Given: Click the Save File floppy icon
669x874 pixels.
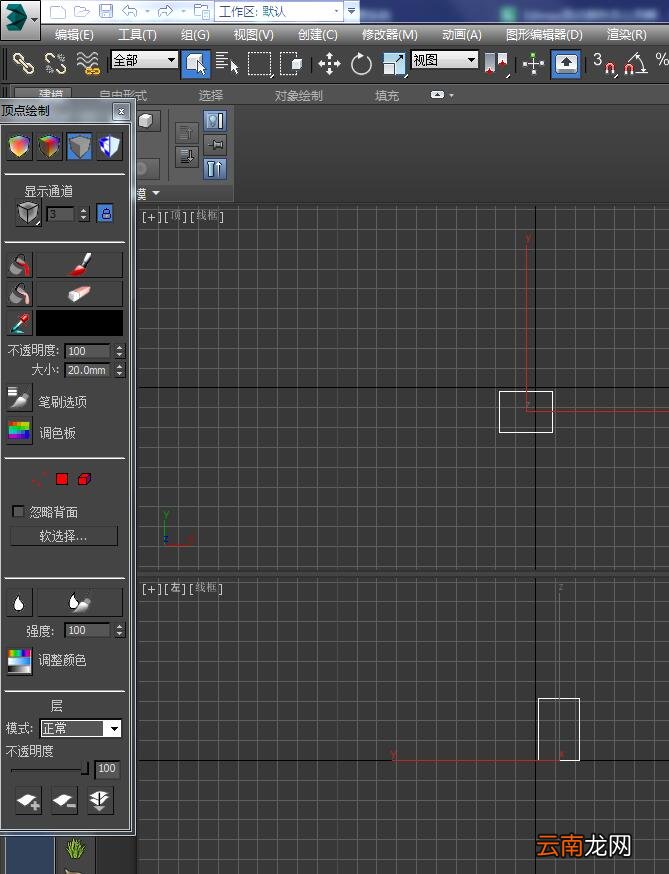Looking at the screenshot, I should pyautogui.click(x=105, y=11).
